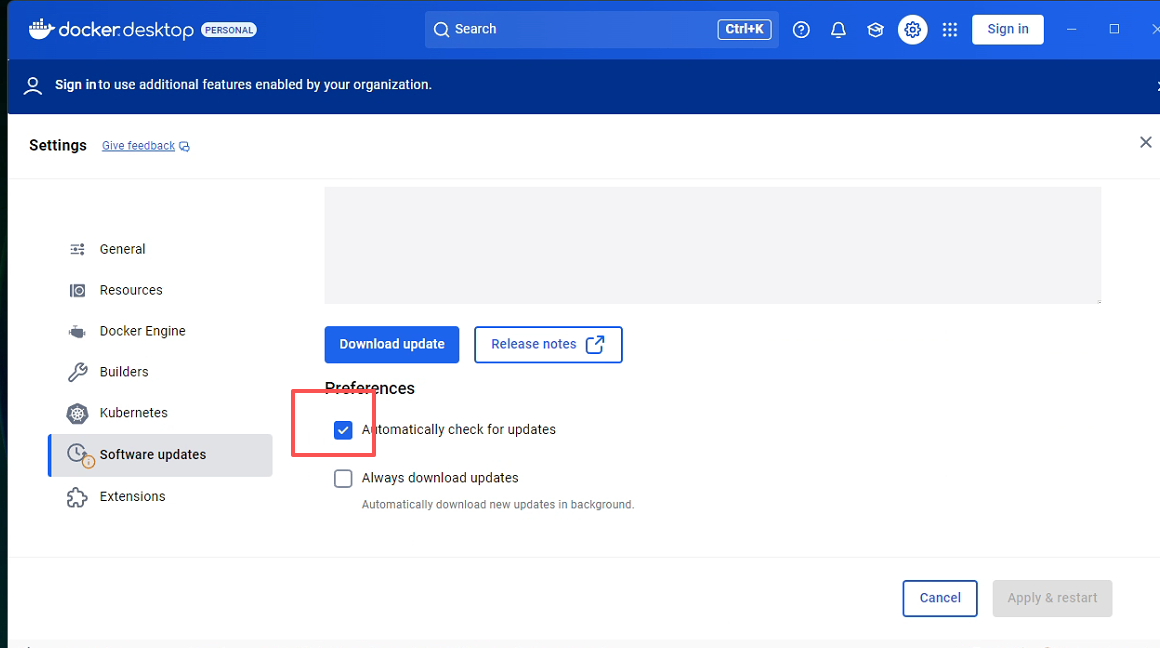Click the Cancel button
1160x648 pixels.
[940, 598]
